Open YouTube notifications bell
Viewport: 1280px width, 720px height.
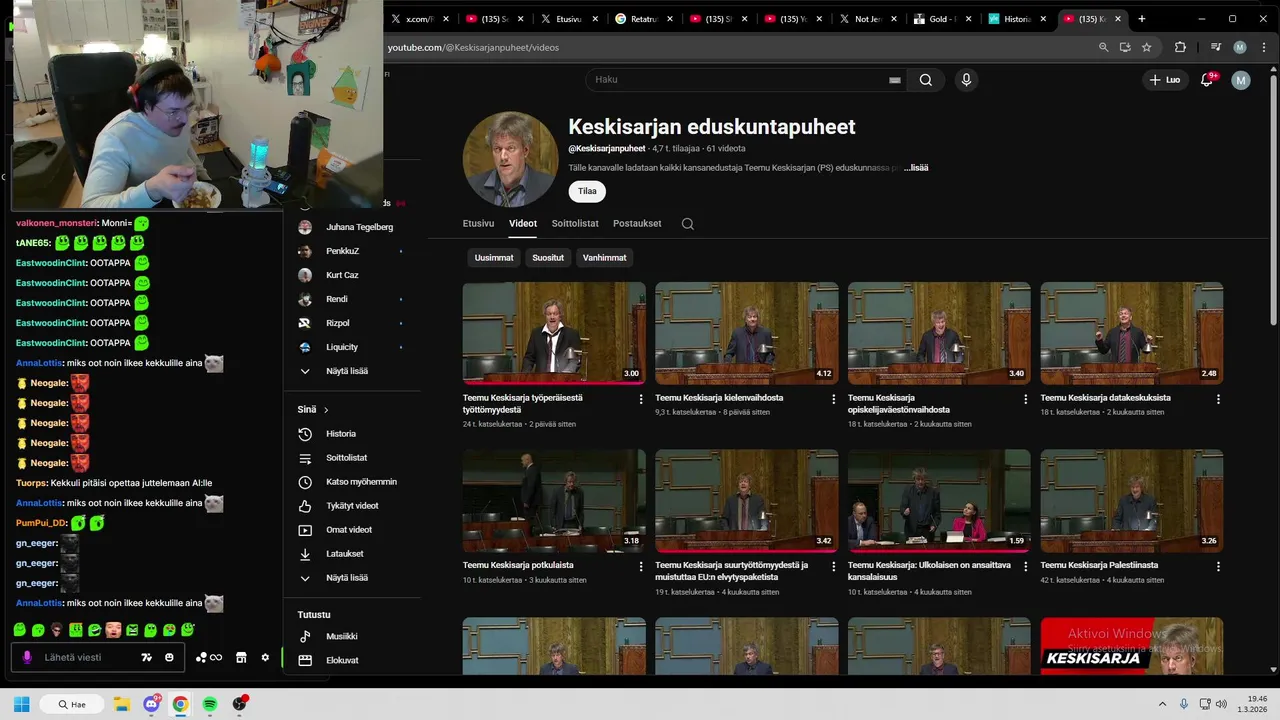(1207, 80)
